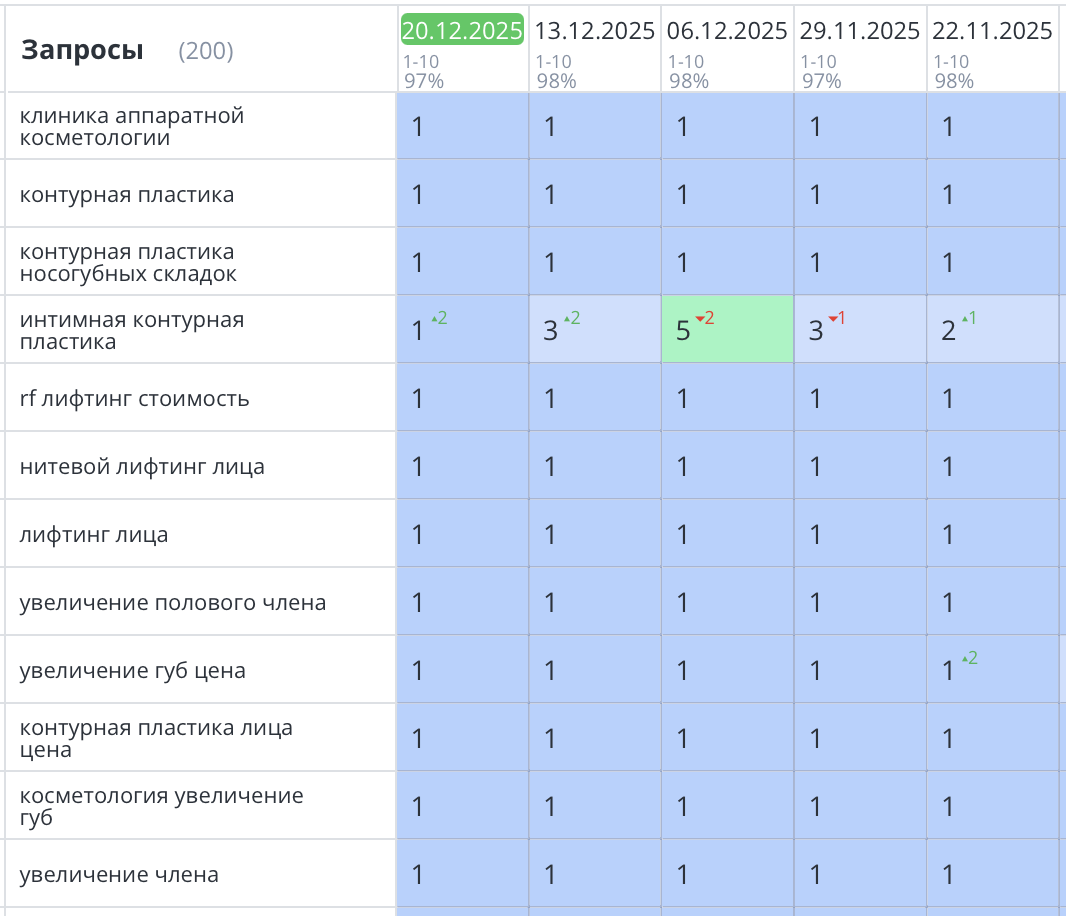Click the "1-10 97%" label under 20.12.2025
The image size is (1066, 916).
click(421, 67)
